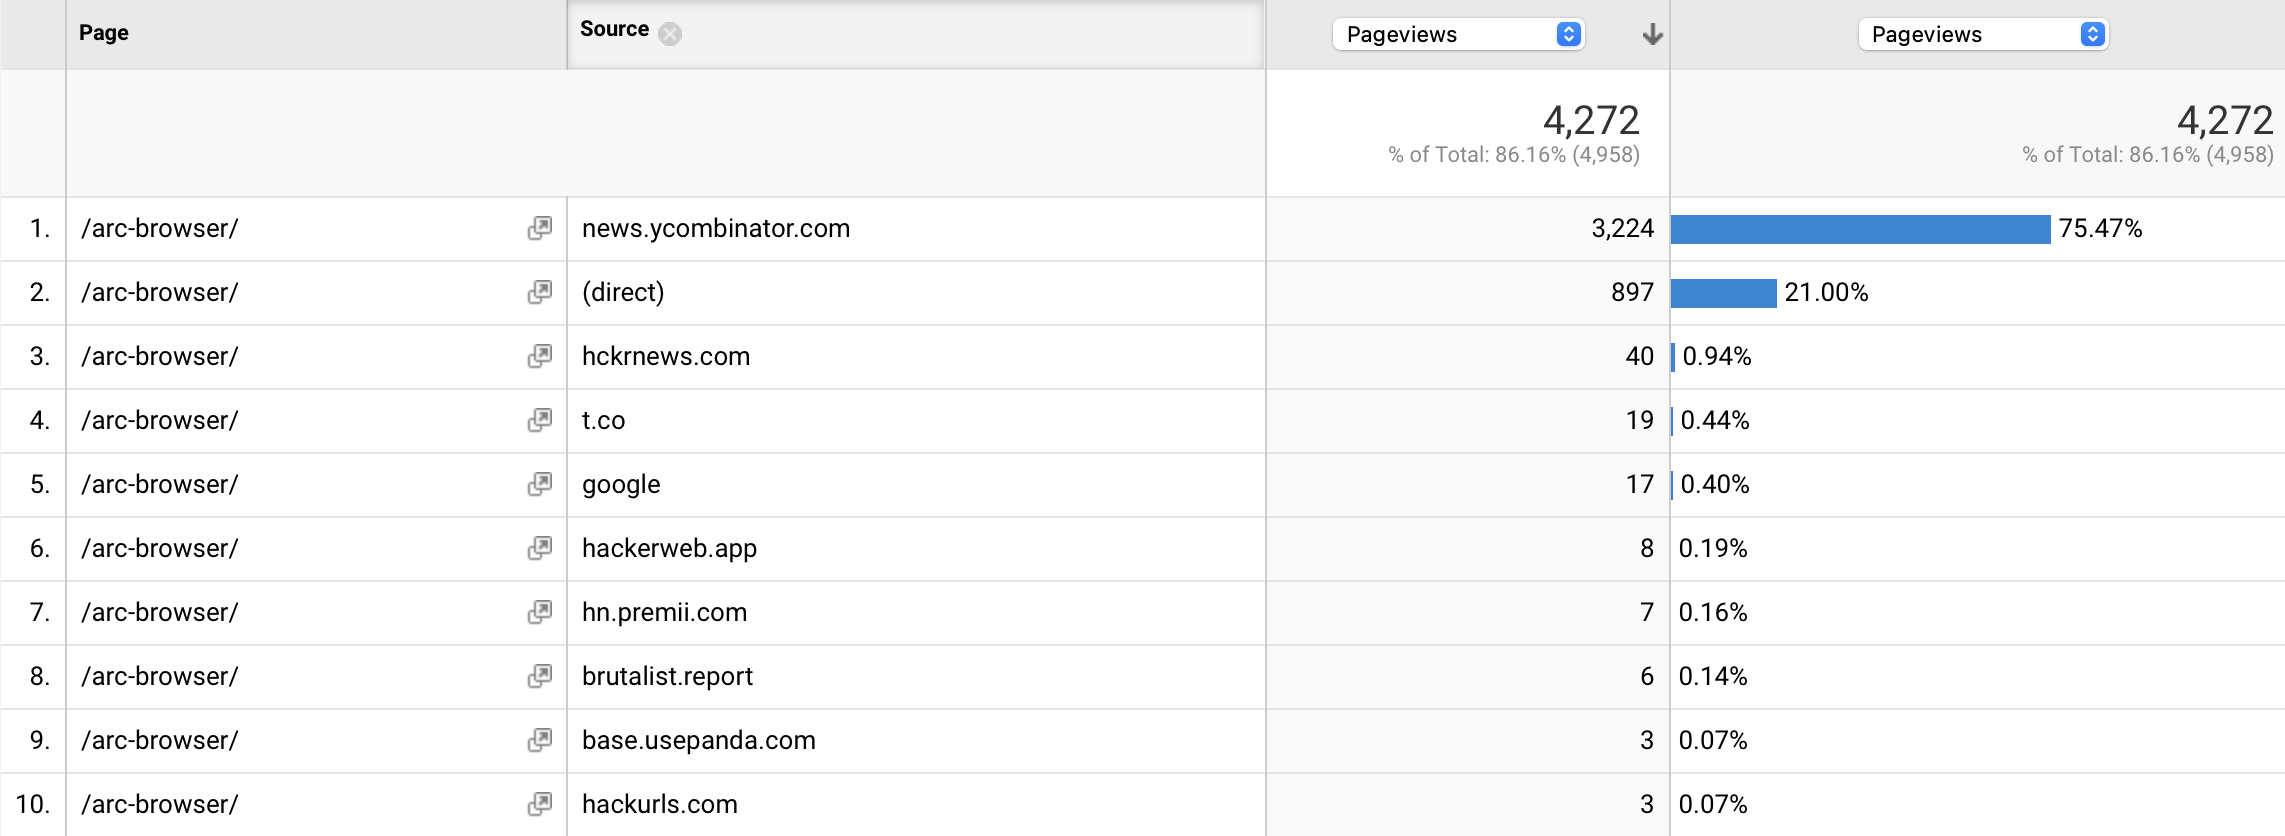
Task: Open news.ycombinator.com row page in new window
Action: (x=540, y=228)
